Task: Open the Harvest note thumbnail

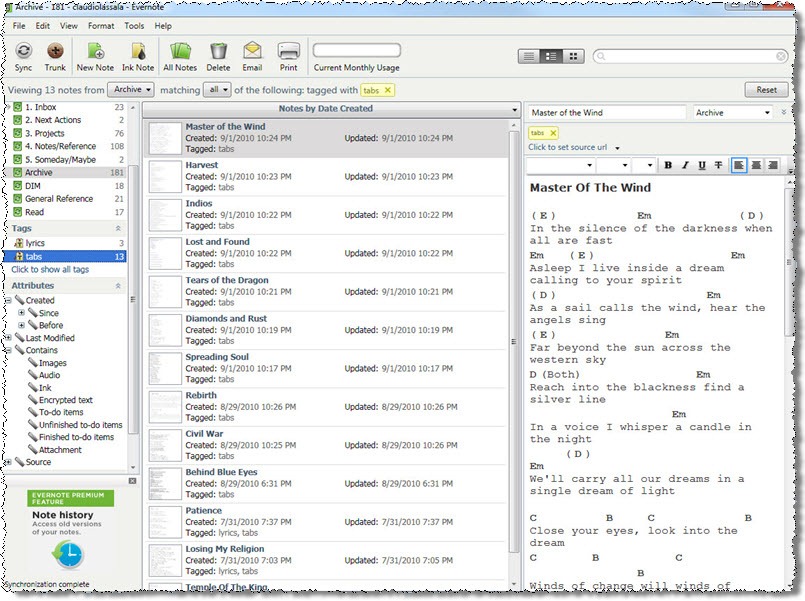Action: 165,177
